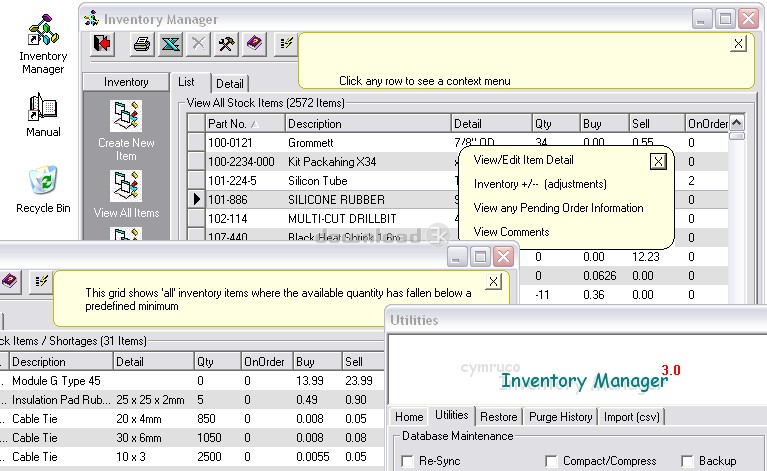Click row selector for 100-0121
Image resolution: width=767 pixels, height=471 pixels.
tap(197, 142)
